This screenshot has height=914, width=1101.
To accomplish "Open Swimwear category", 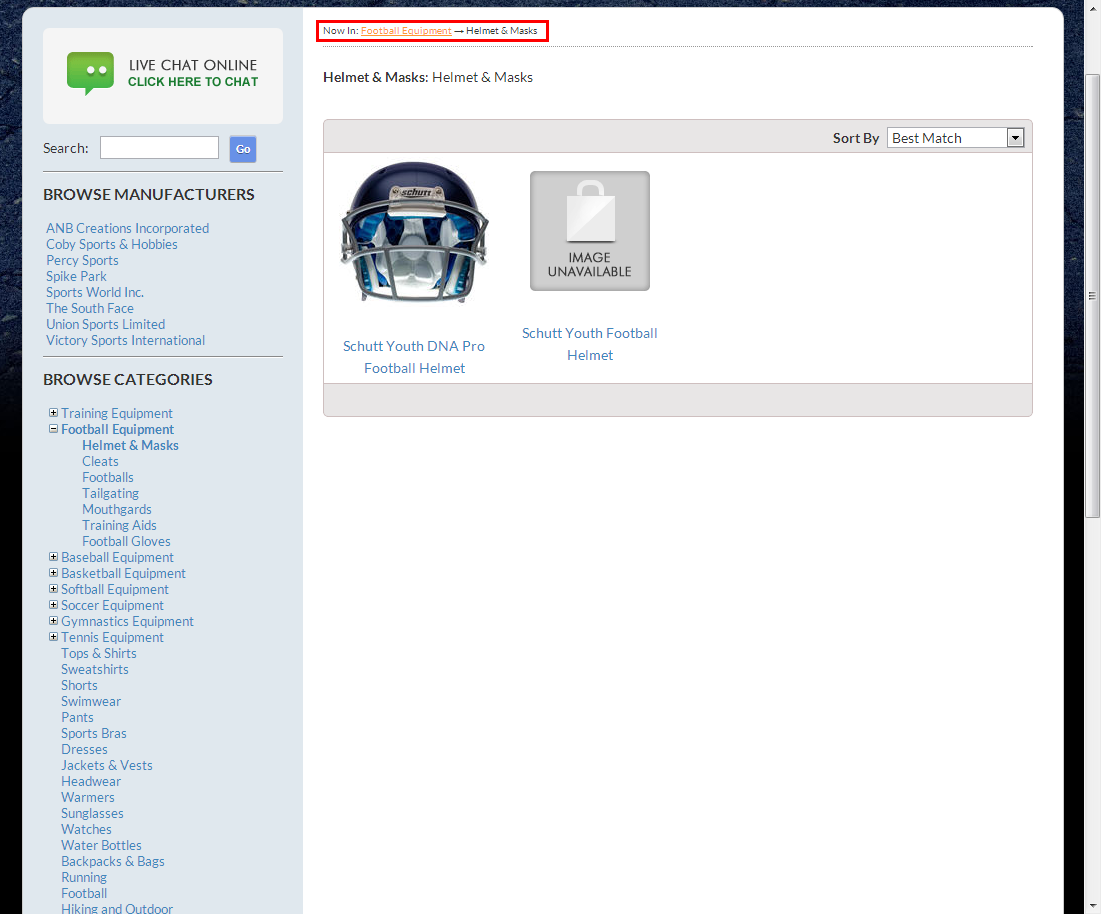I will 91,702.
